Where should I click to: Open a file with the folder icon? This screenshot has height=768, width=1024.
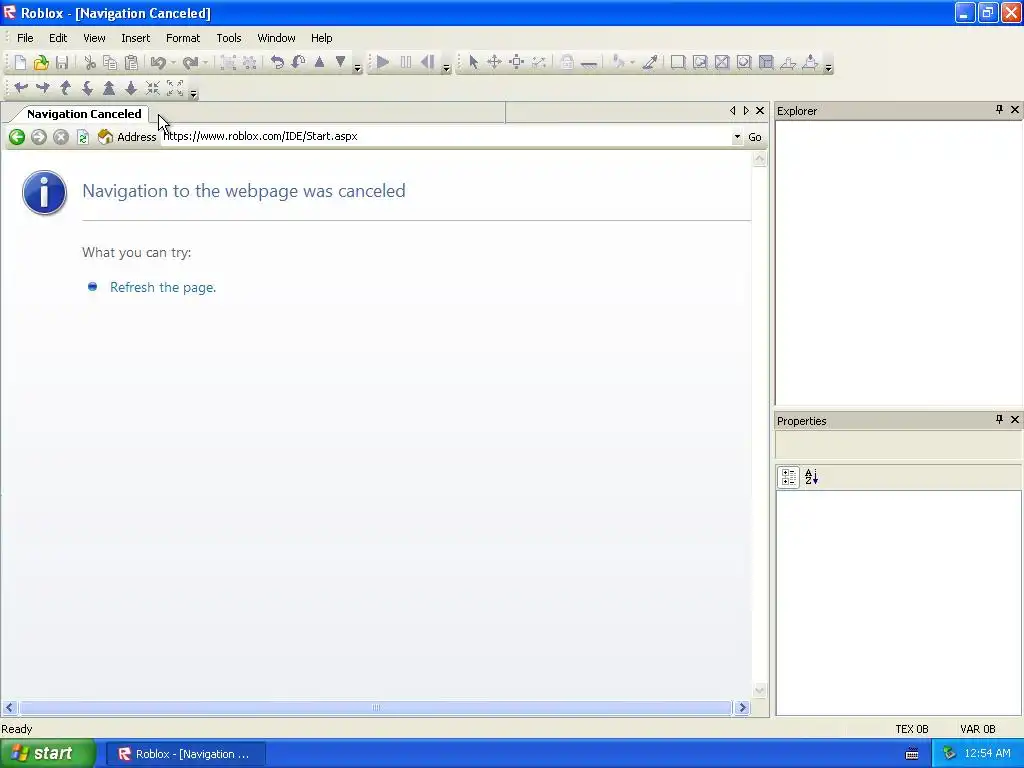40,63
